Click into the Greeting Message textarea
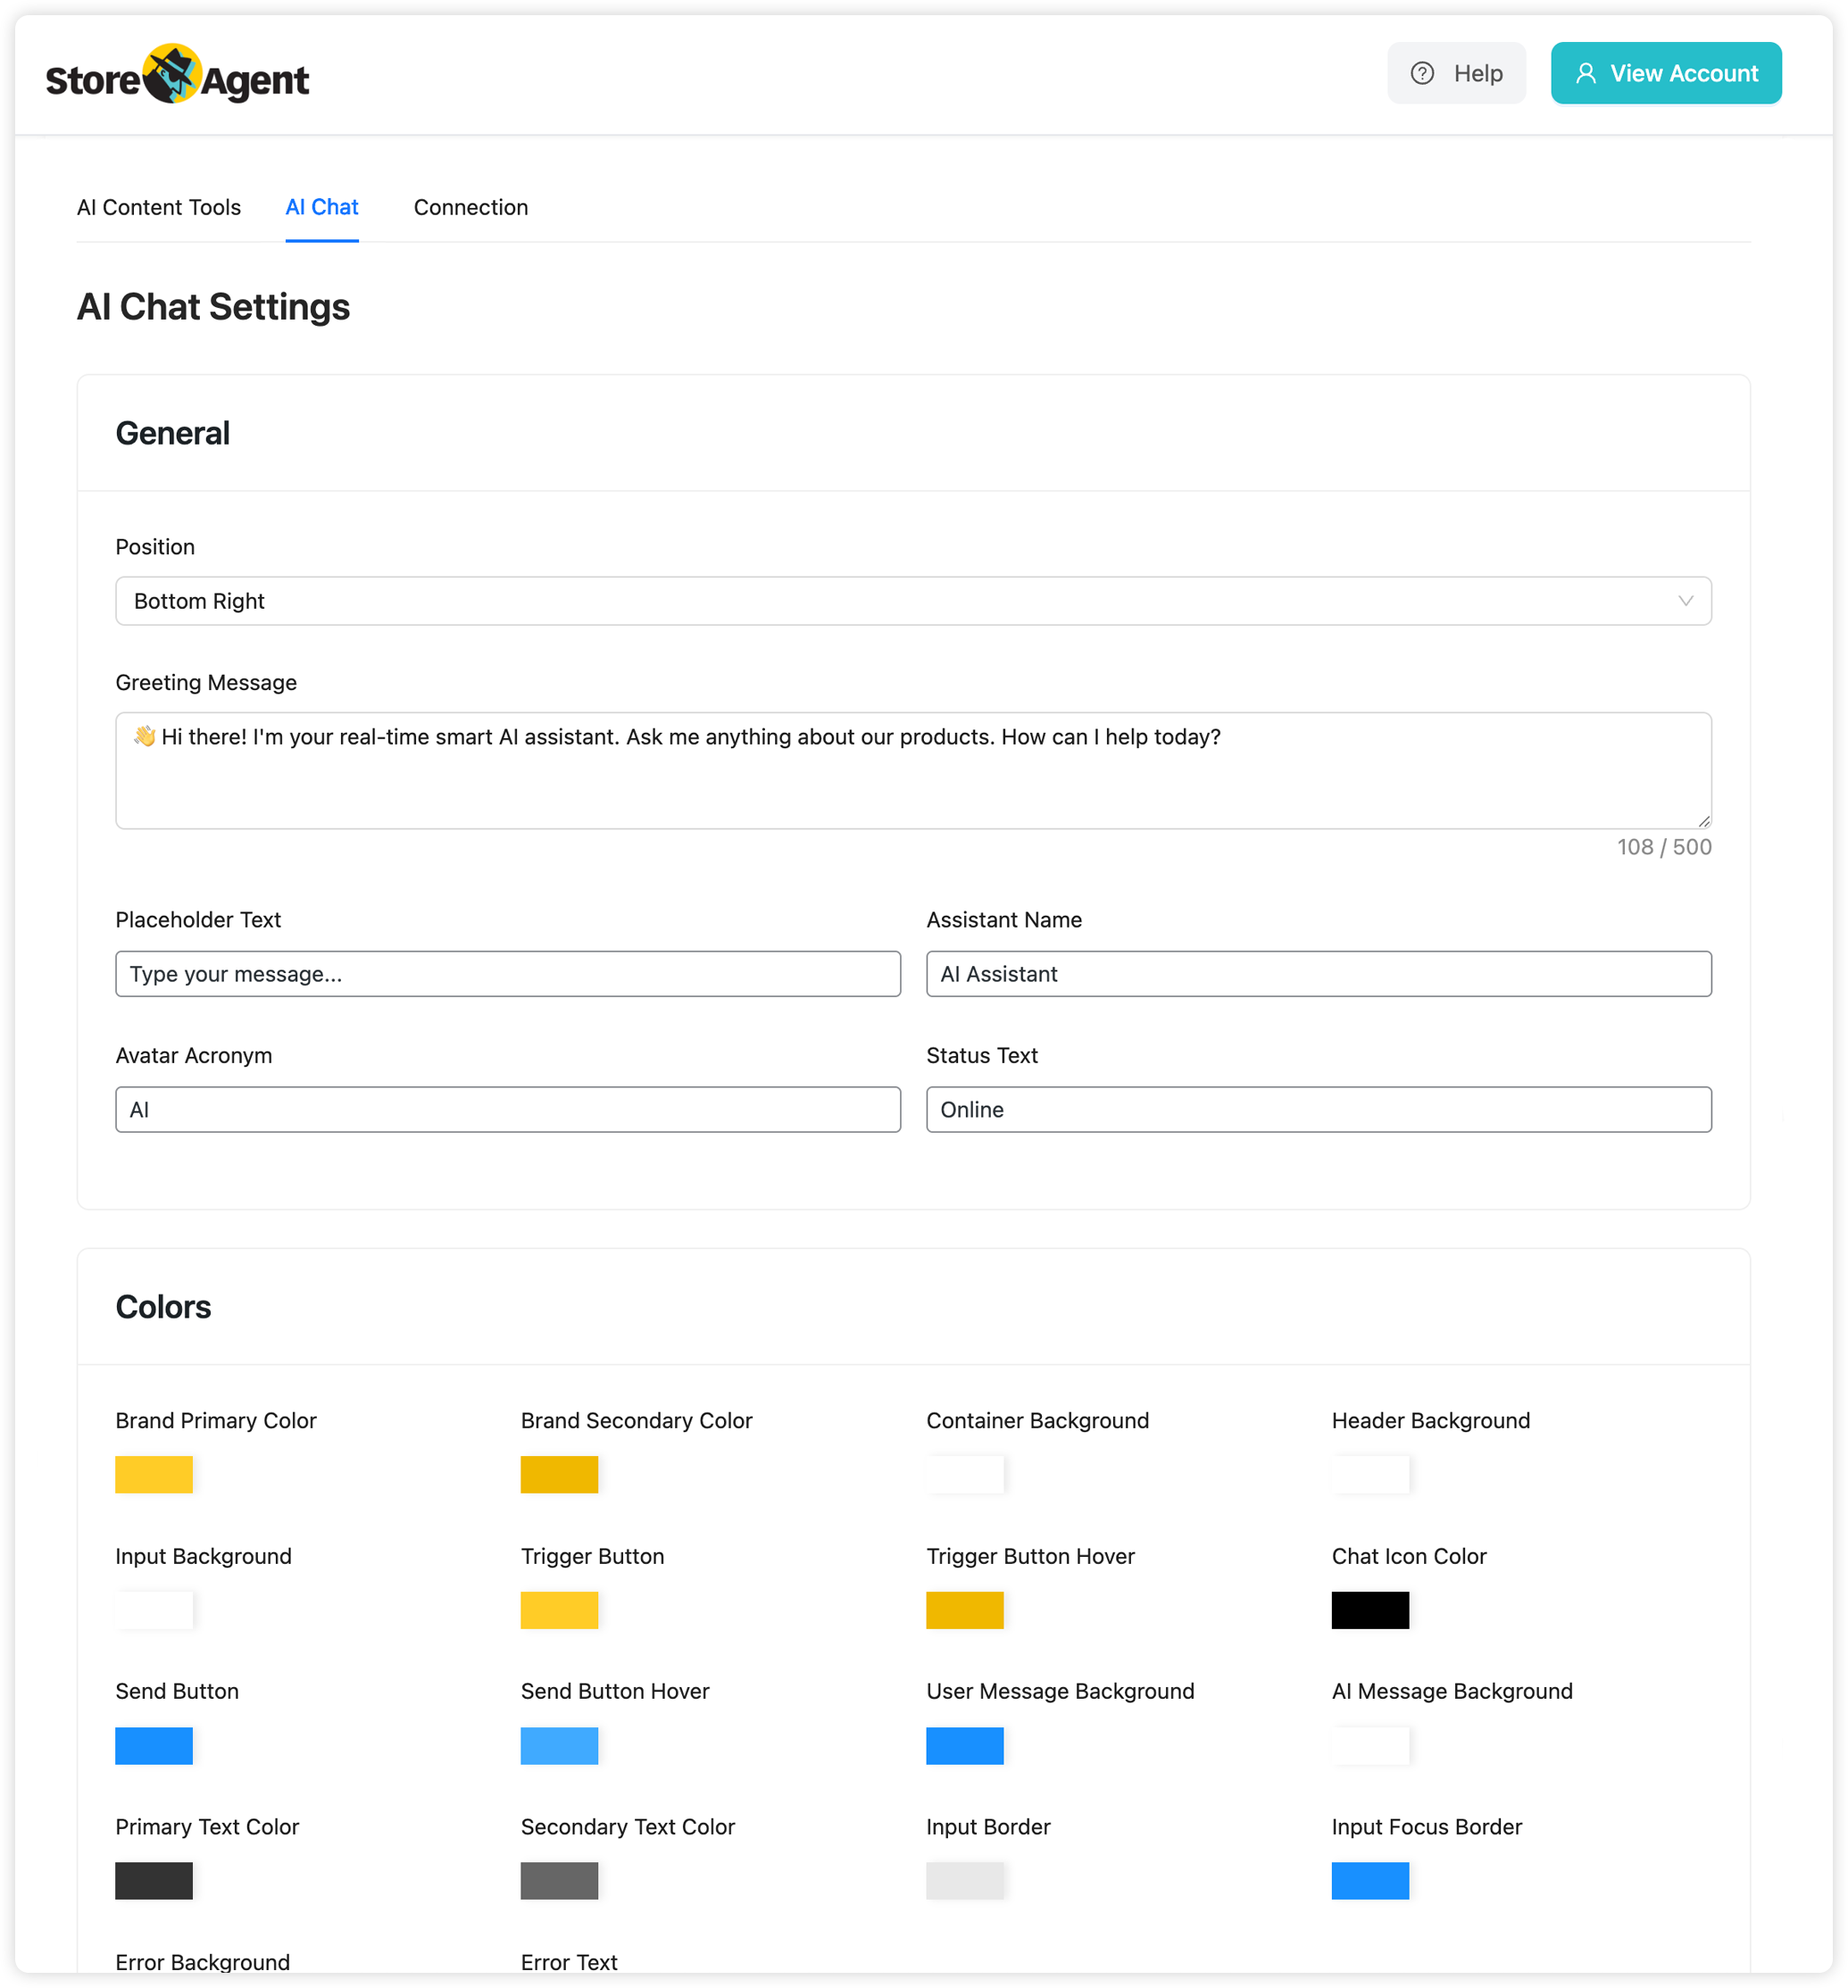This screenshot has width=1848, height=1988. (x=913, y=770)
